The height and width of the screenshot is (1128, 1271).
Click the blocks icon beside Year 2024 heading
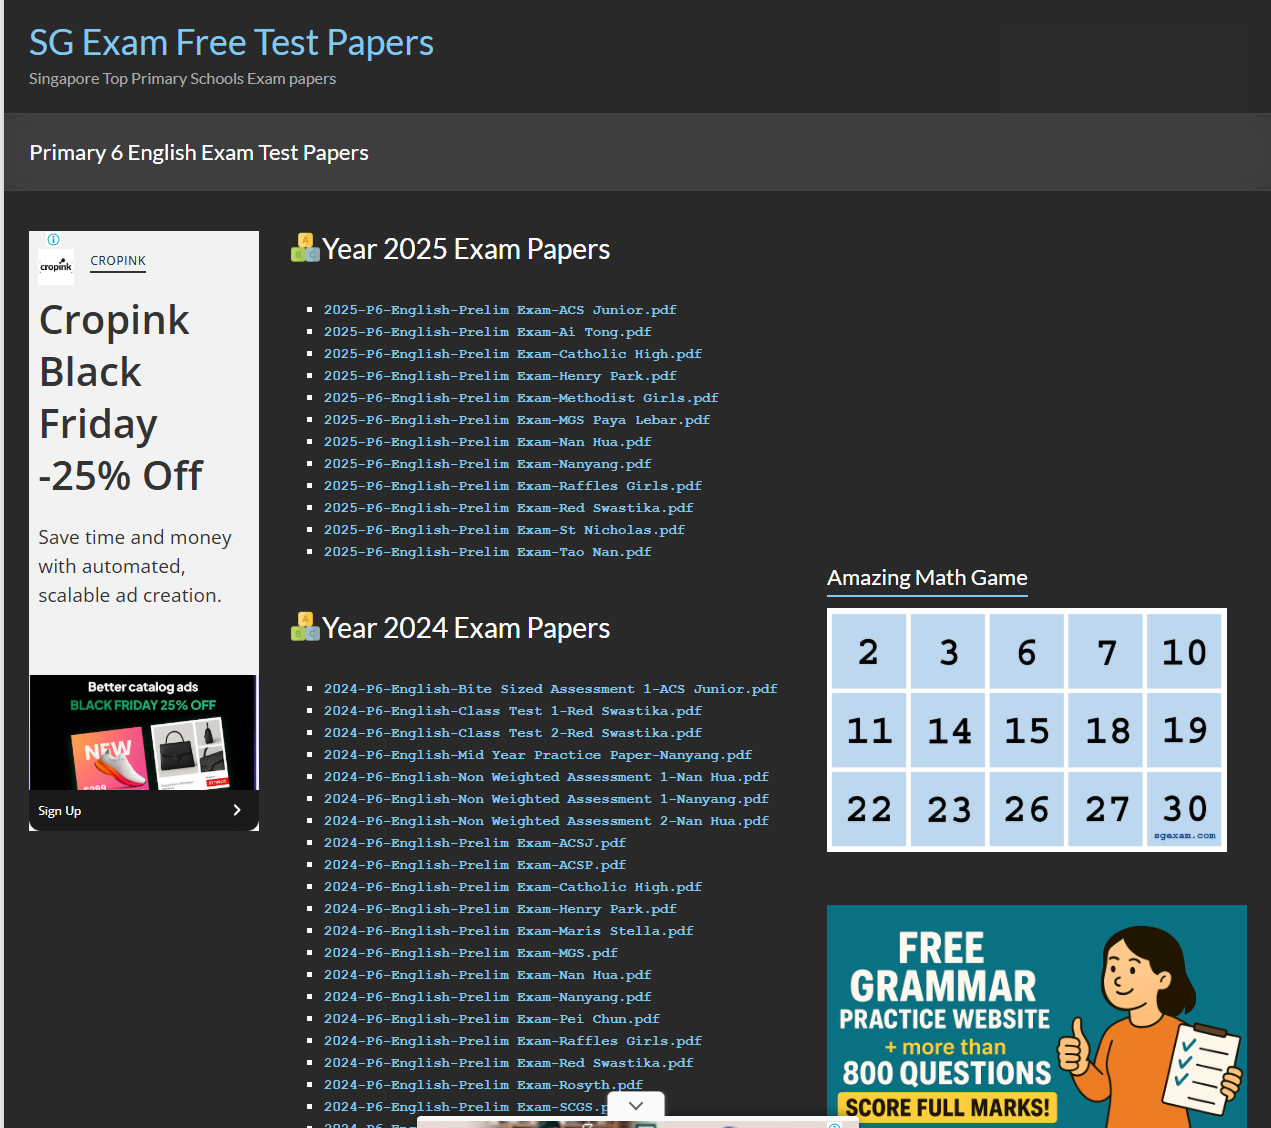tap(304, 627)
